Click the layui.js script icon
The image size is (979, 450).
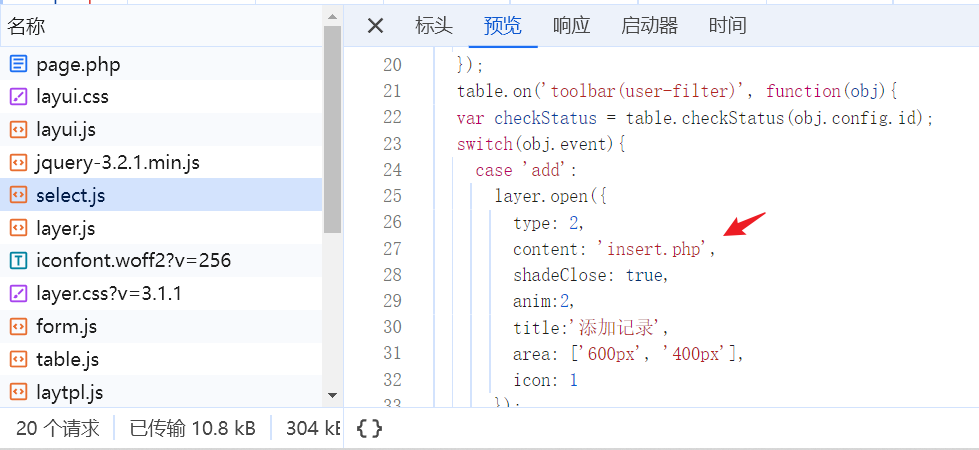coord(18,130)
